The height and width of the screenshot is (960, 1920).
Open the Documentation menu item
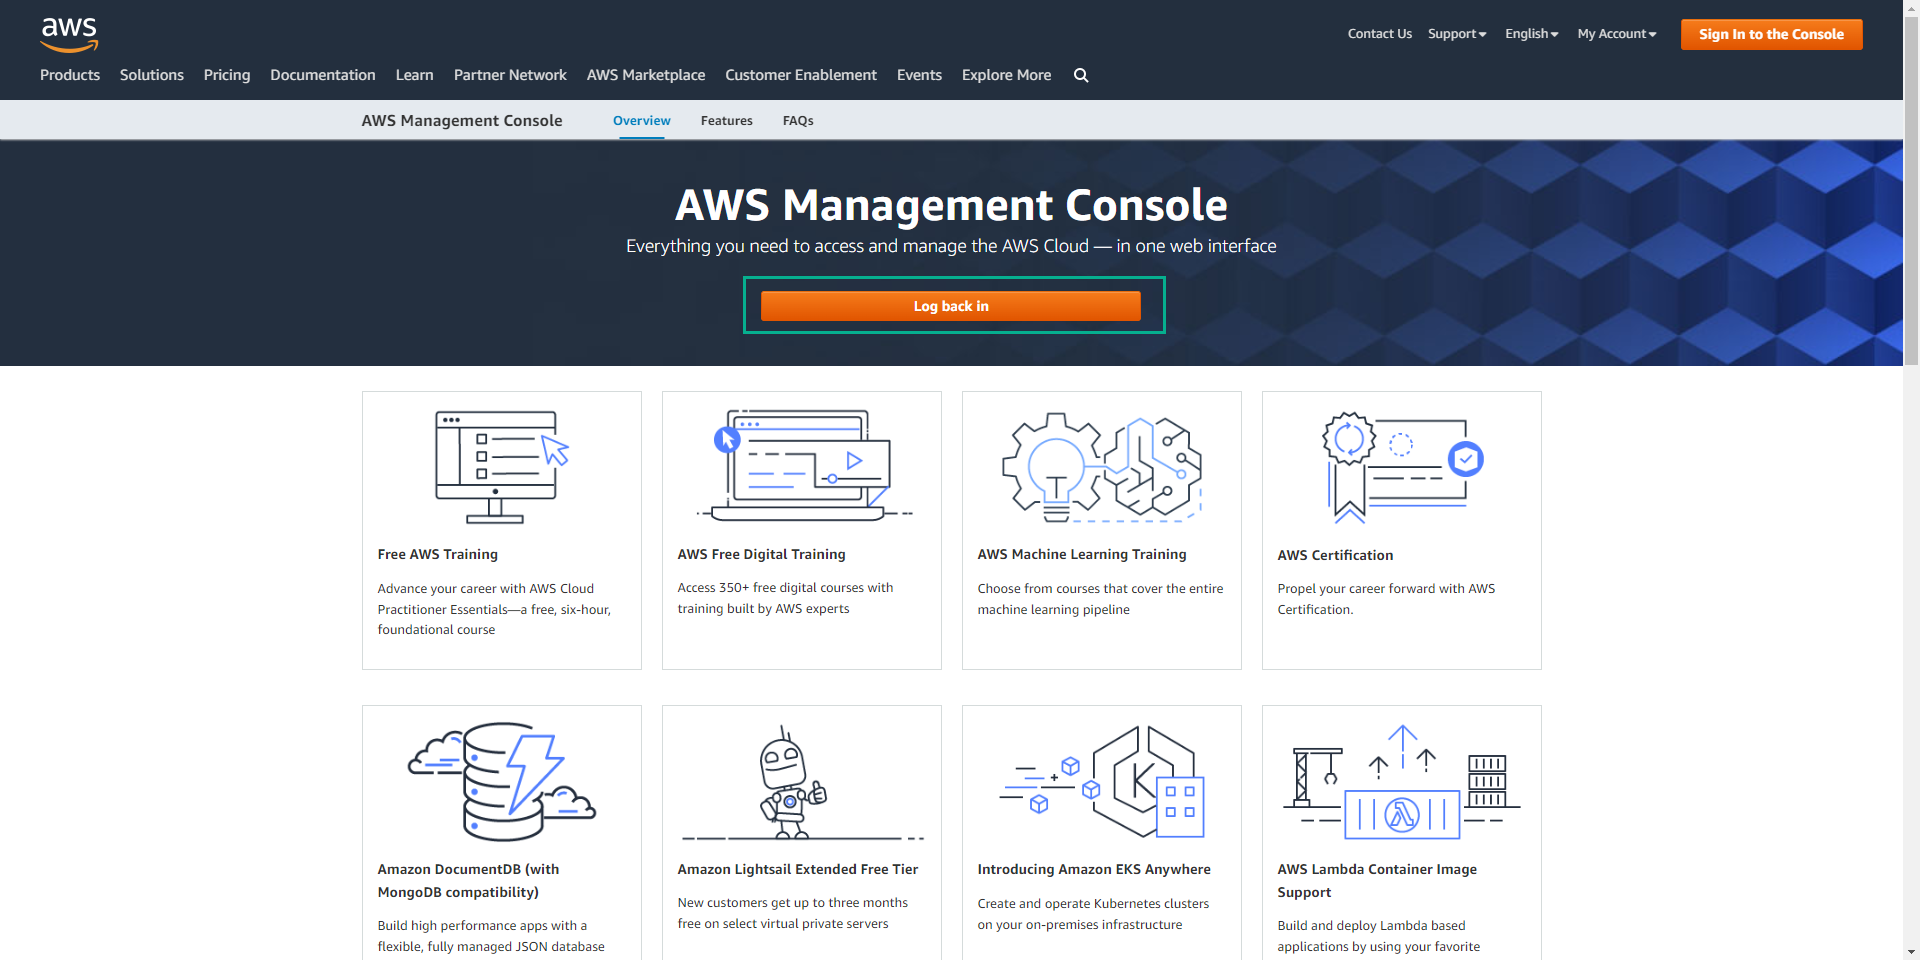click(x=323, y=75)
